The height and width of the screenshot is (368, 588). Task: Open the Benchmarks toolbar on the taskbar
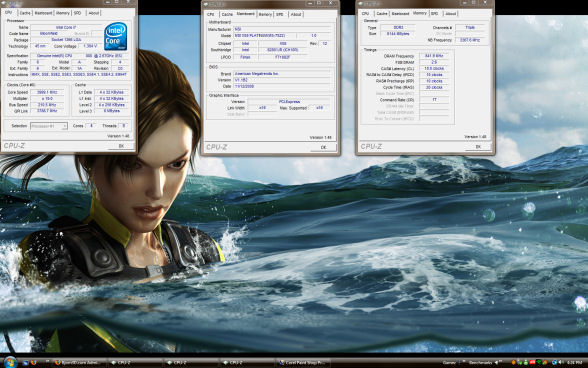click(480, 363)
